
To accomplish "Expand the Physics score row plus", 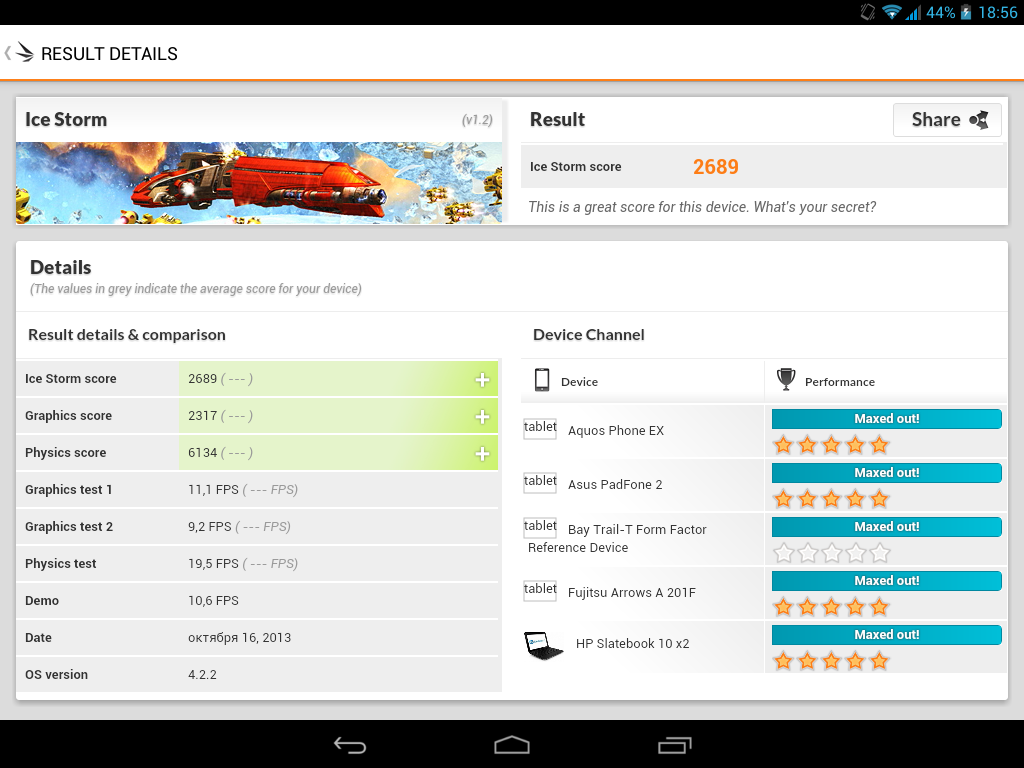I will click(482, 453).
